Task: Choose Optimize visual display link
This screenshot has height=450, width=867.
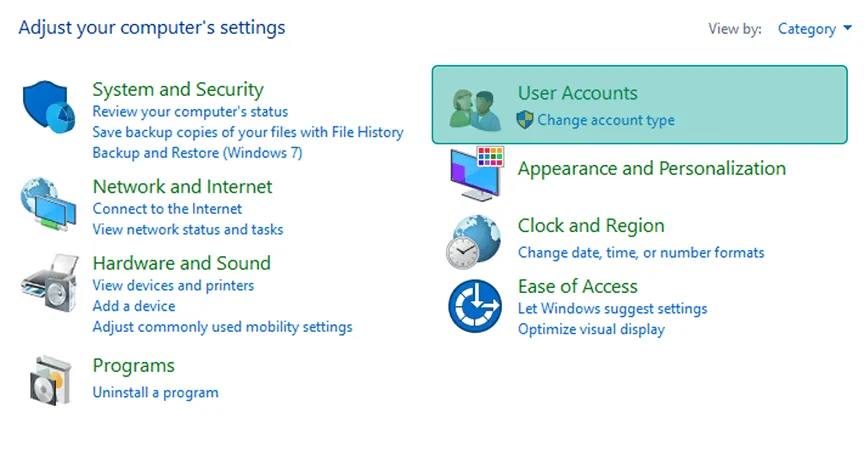Action: pyautogui.click(x=592, y=329)
